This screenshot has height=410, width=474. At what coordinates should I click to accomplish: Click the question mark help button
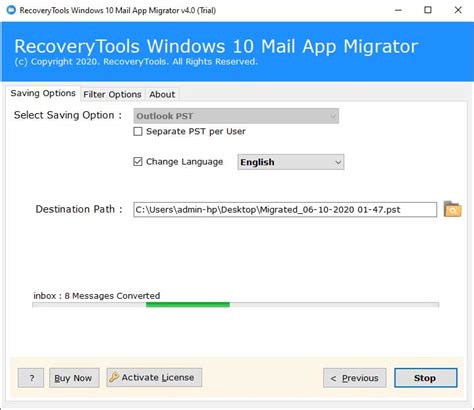31,378
